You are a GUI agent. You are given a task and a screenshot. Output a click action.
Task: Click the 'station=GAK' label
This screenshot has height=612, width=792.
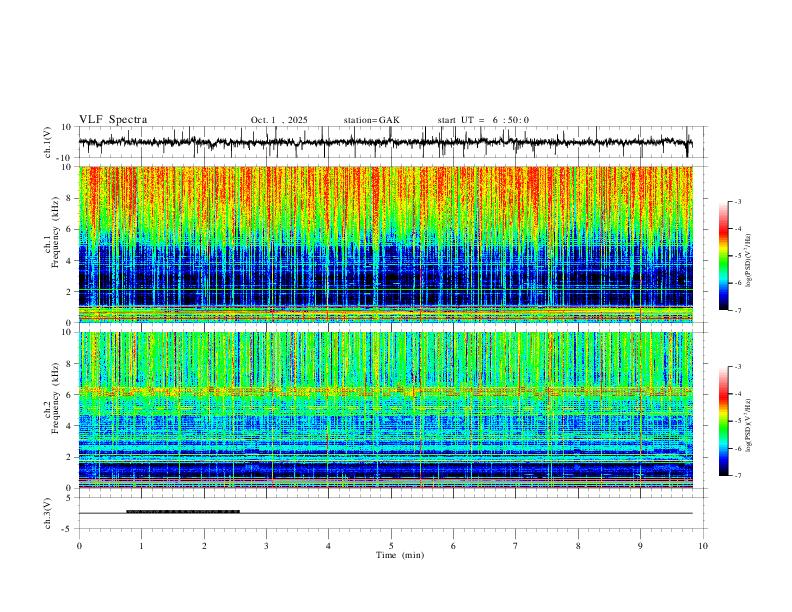coord(371,120)
